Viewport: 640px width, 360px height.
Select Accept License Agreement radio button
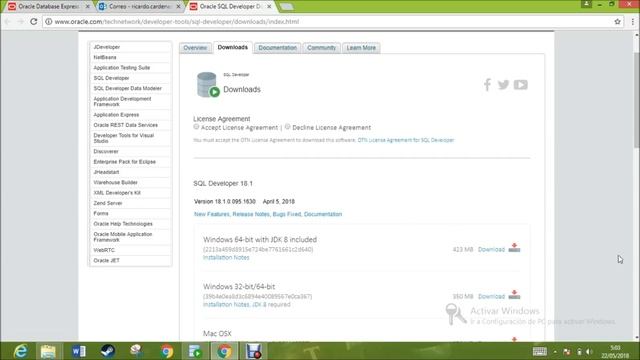(196, 127)
